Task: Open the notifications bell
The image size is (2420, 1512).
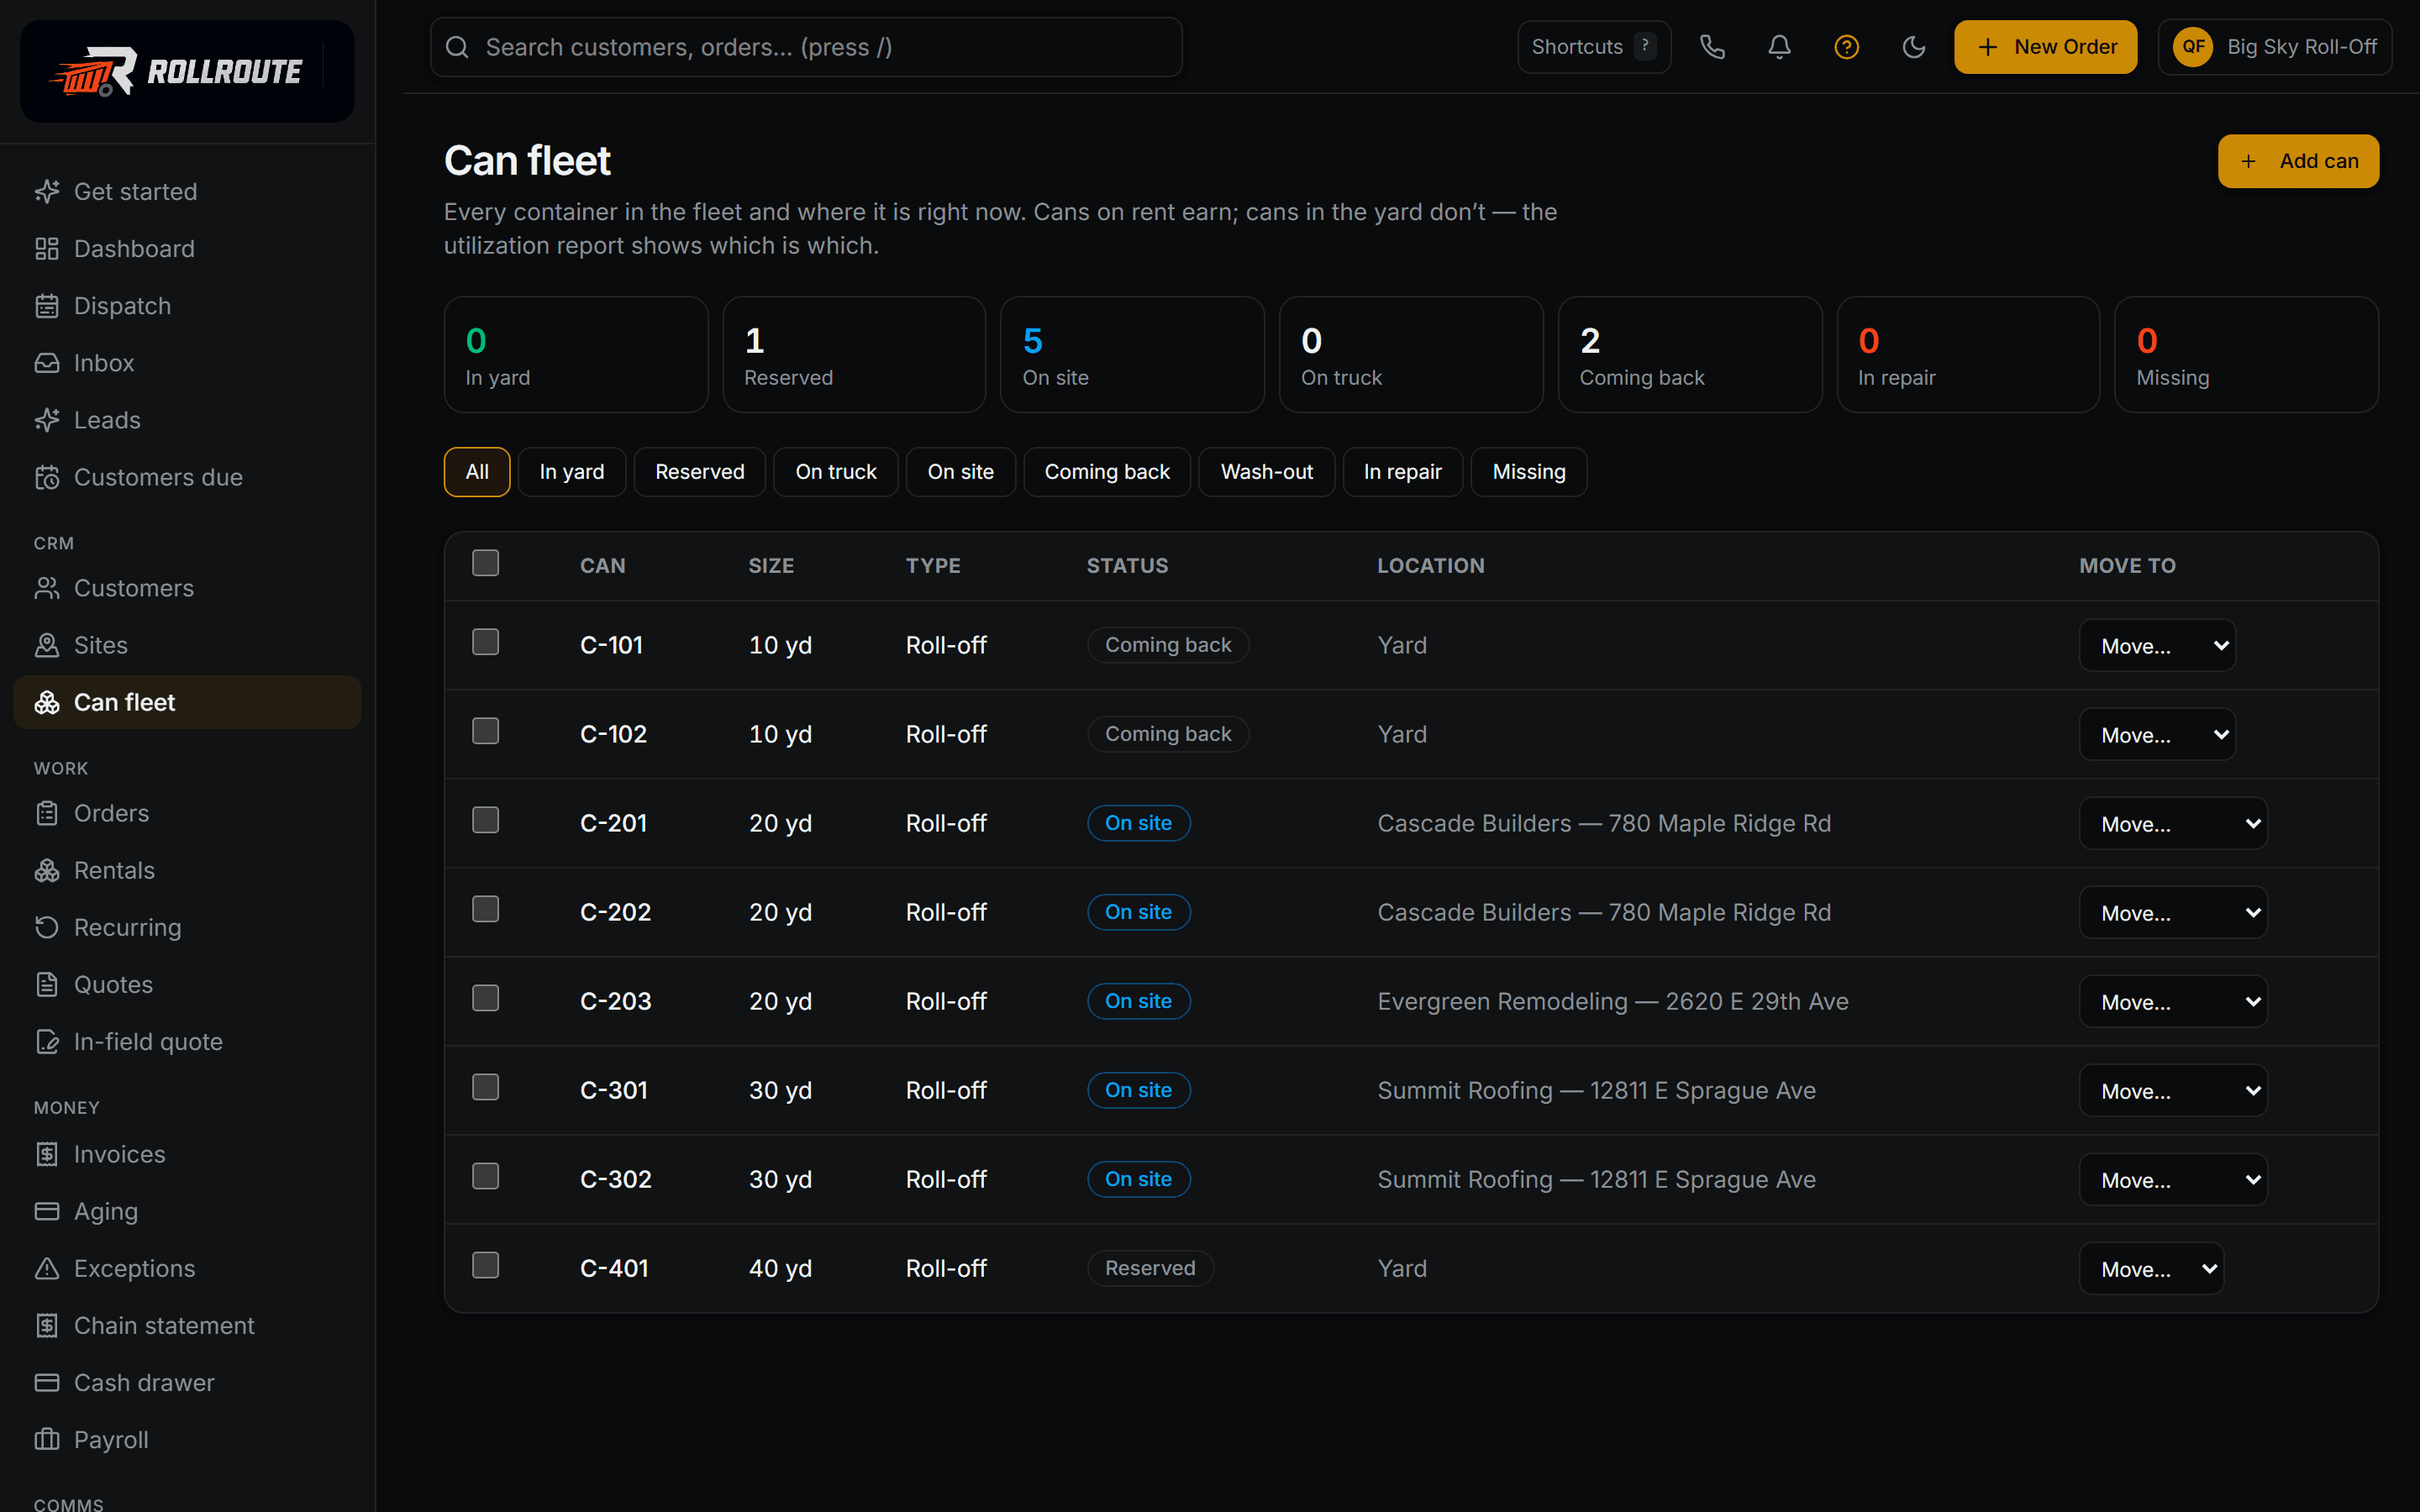Action: tap(1779, 47)
